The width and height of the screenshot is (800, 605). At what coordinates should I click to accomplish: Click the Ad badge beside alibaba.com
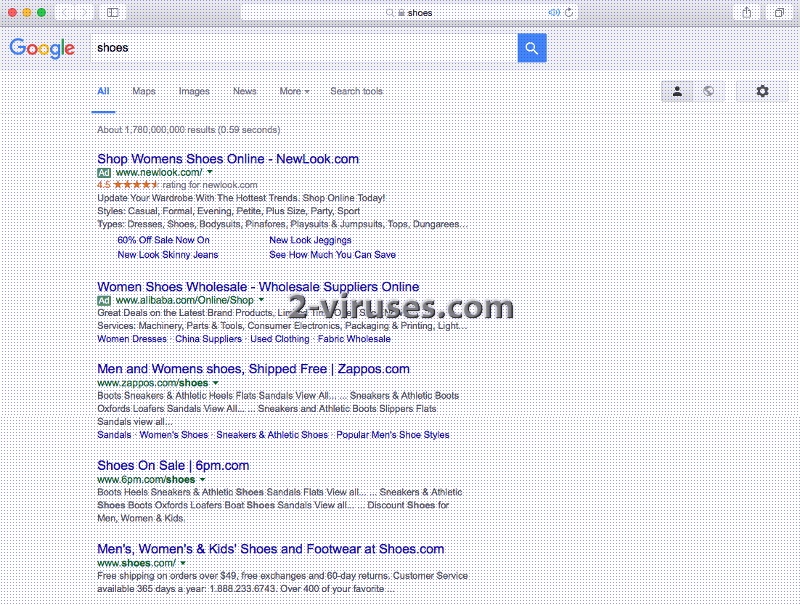click(104, 300)
